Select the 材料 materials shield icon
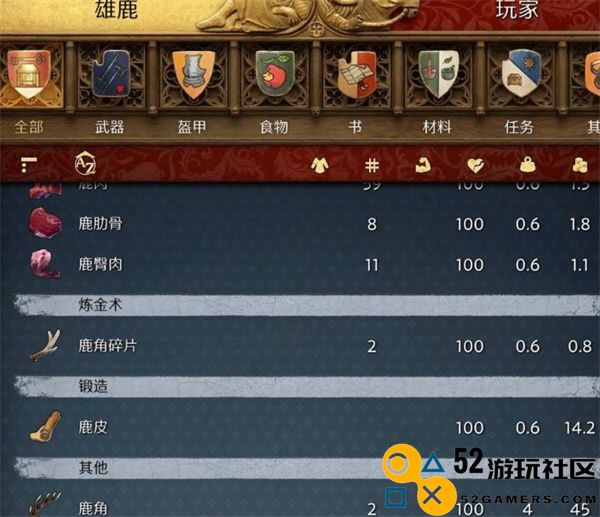The width and height of the screenshot is (600, 517). pos(439,73)
